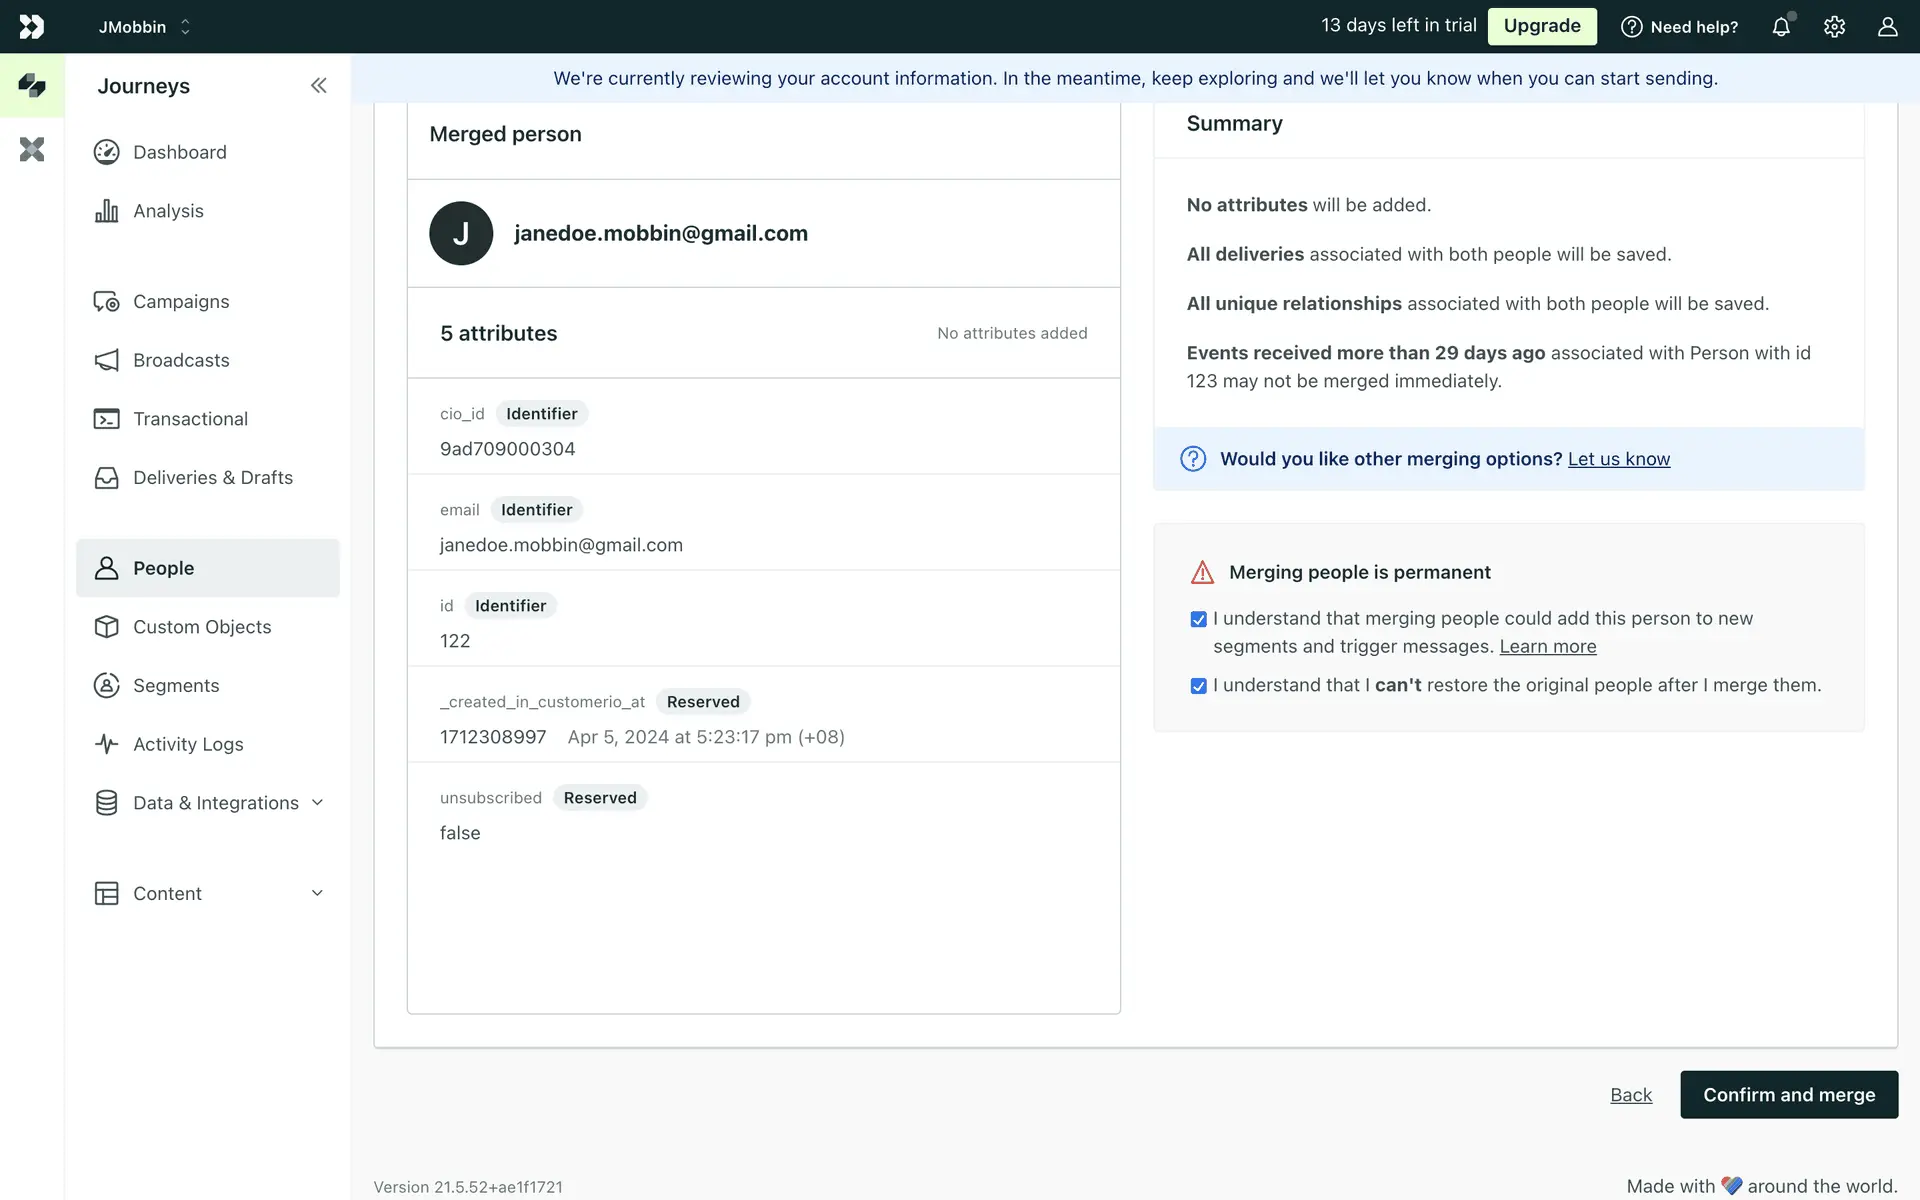
Task: Click the question mark merging options icon
Action: [x=1193, y=459]
